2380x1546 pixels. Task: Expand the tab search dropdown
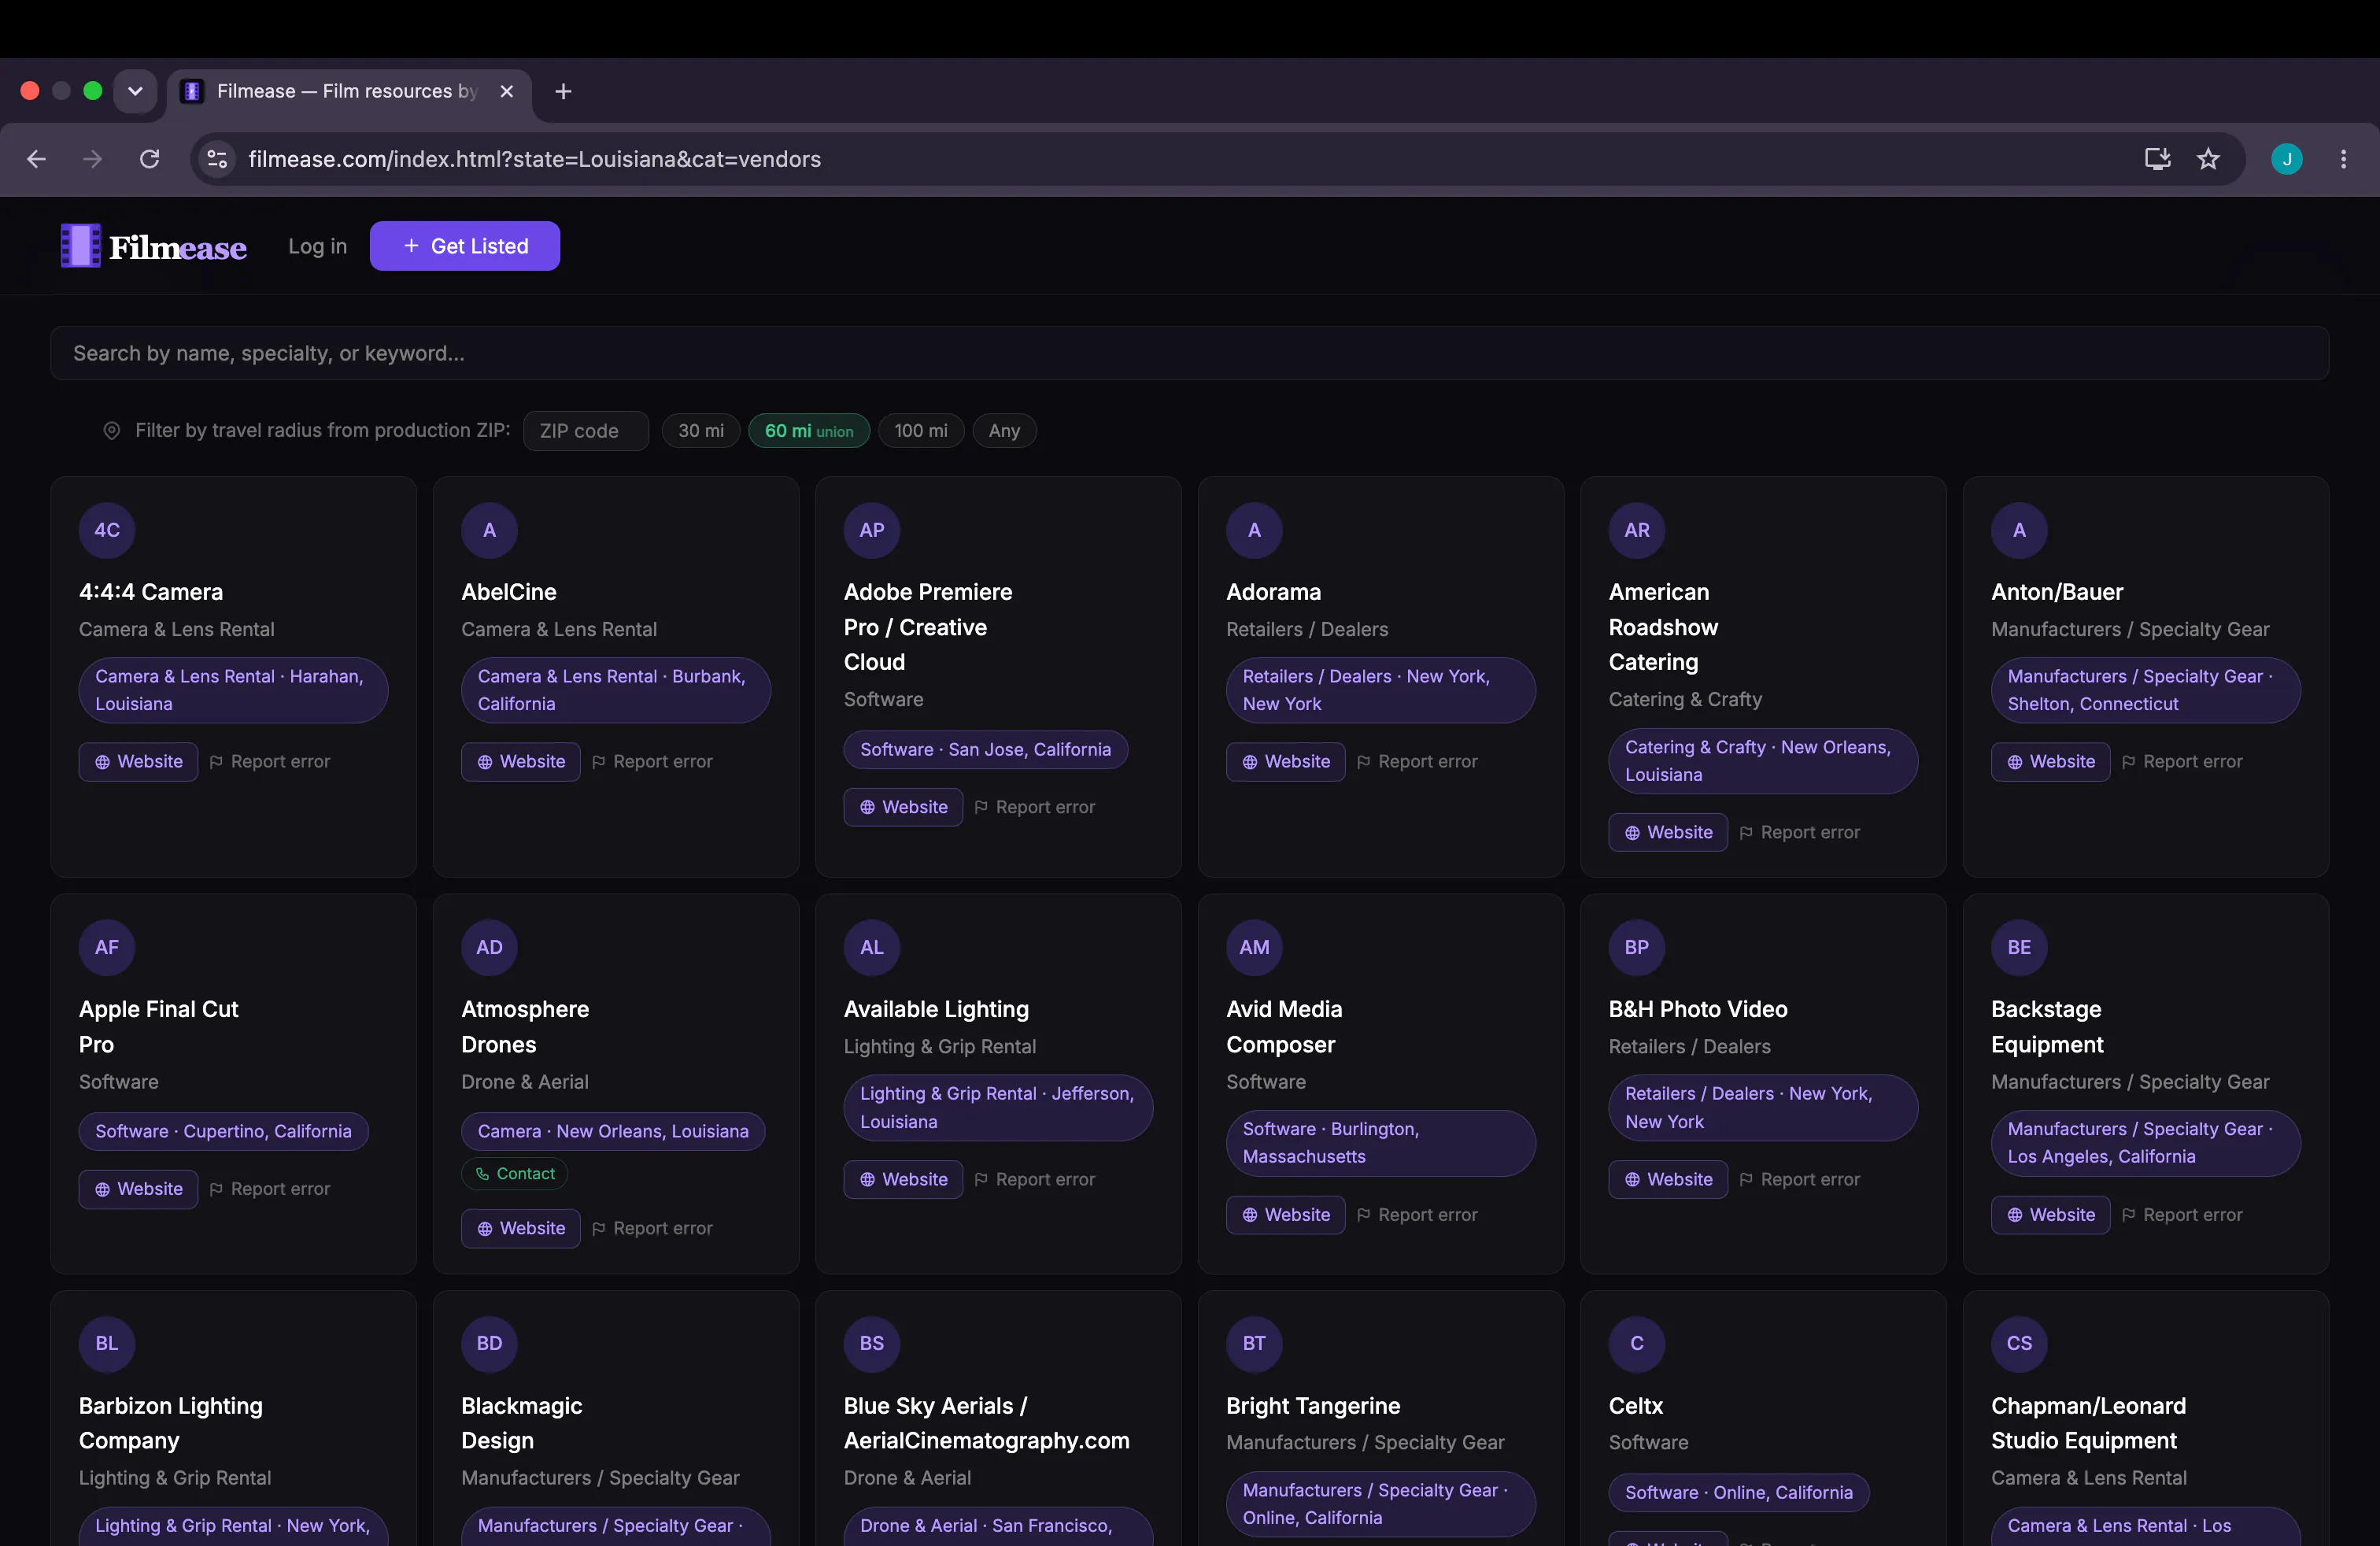(x=135, y=91)
